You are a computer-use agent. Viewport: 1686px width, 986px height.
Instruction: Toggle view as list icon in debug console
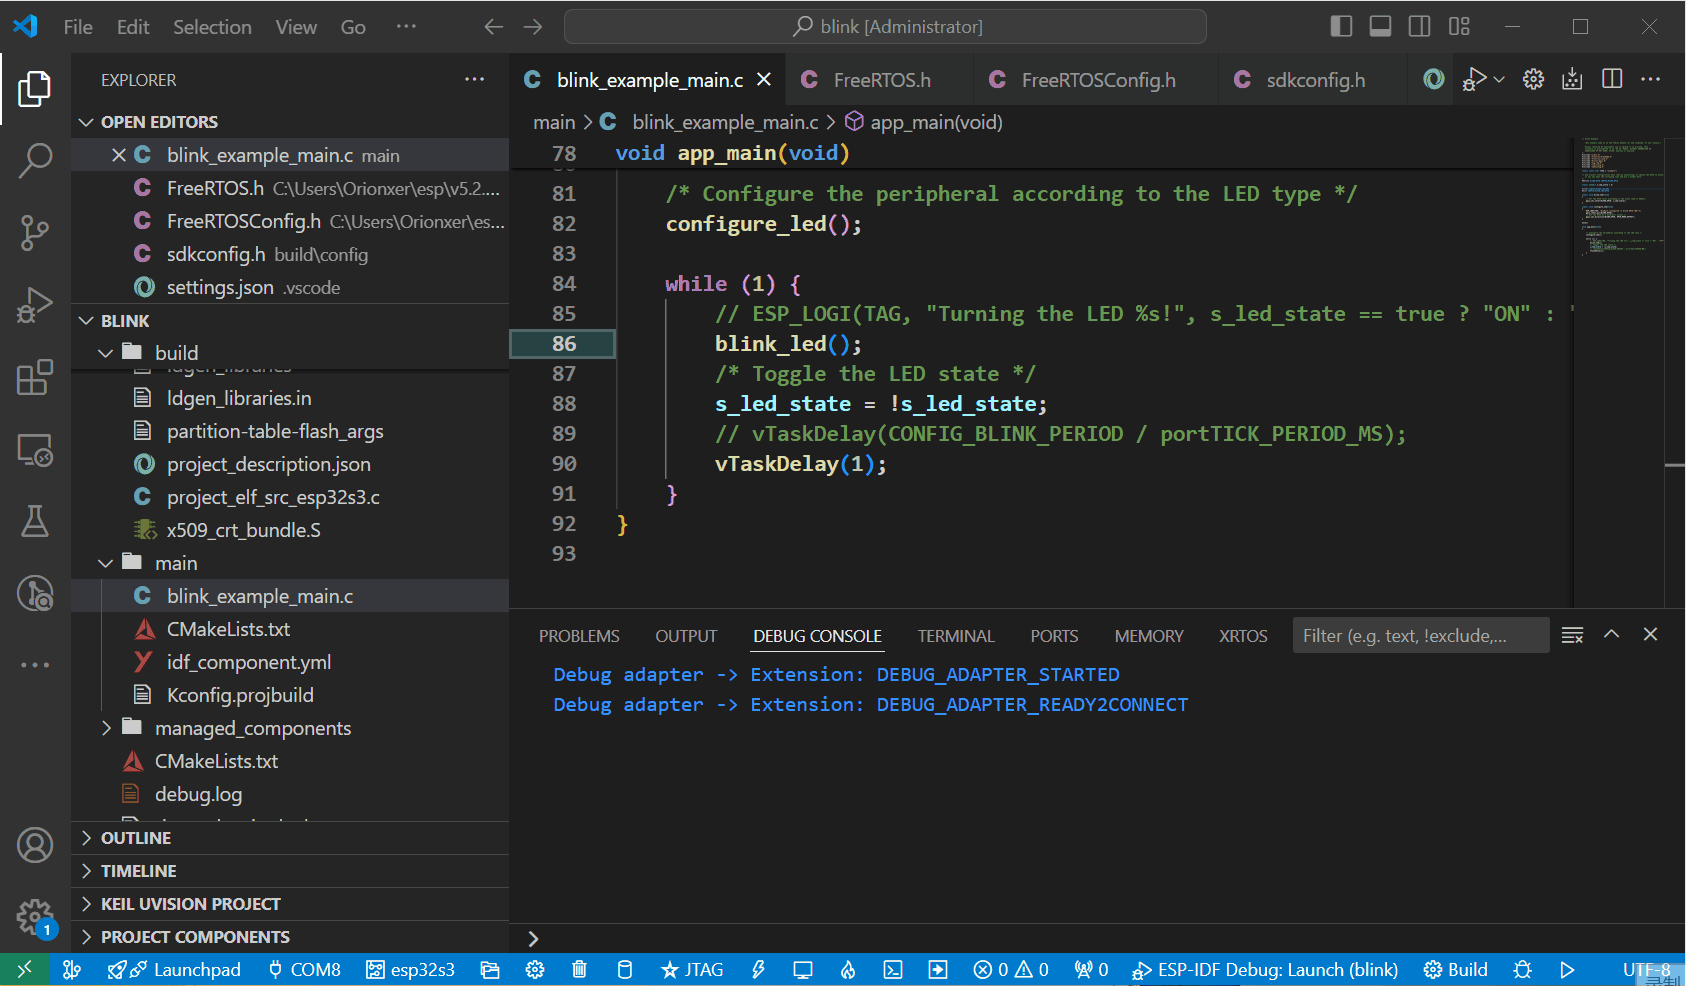1572,635
